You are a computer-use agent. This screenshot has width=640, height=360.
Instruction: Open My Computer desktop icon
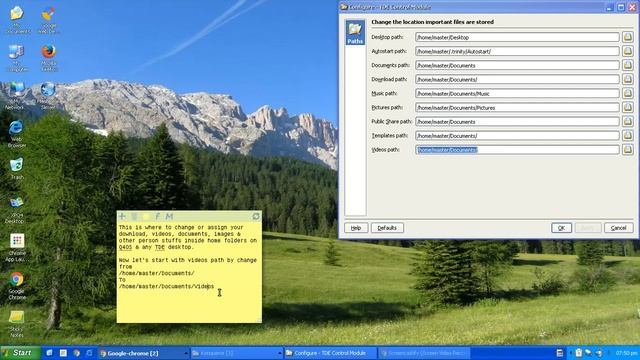click(17, 58)
